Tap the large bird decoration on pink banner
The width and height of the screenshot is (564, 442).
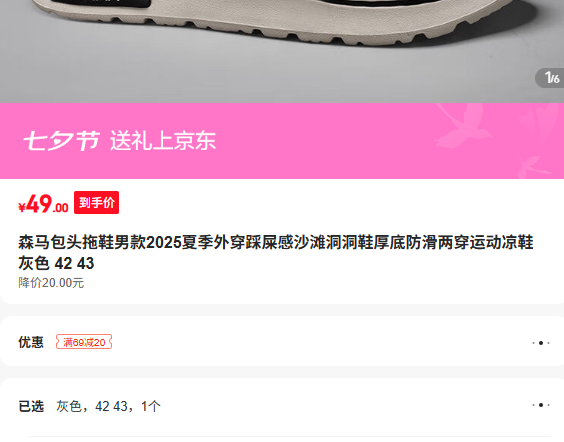click(x=464, y=125)
